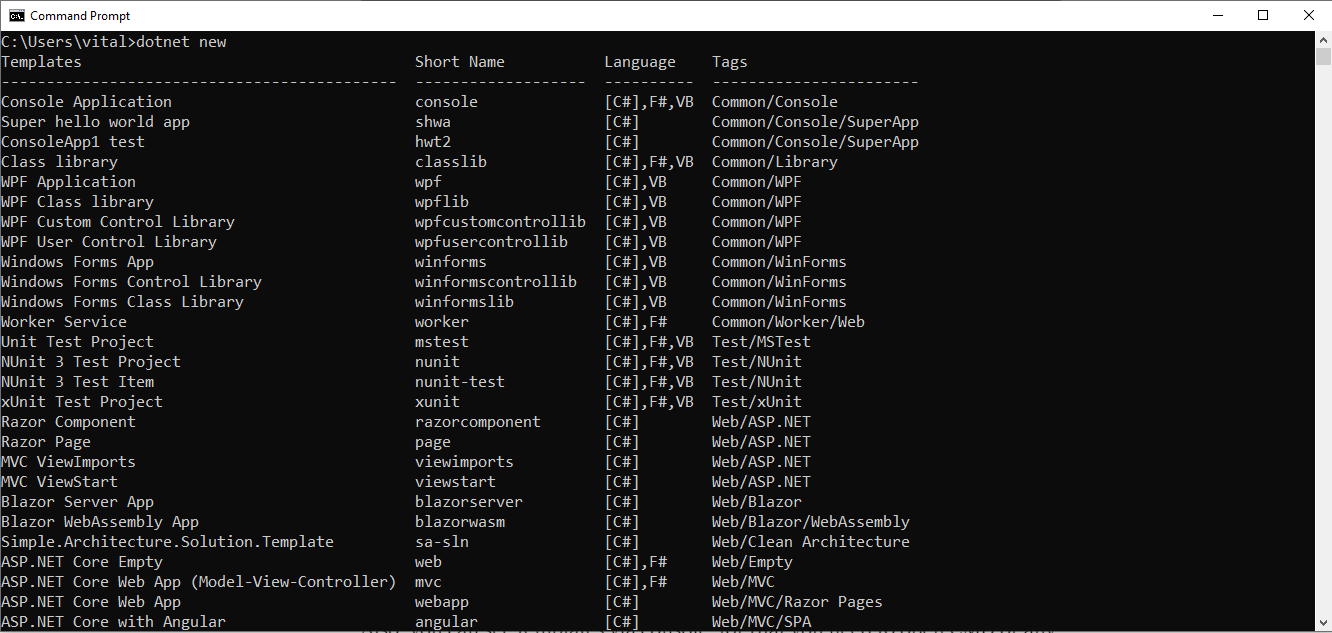Click short name 'viewimports'
The height and width of the screenshot is (633, 1332).
(464, 462)
